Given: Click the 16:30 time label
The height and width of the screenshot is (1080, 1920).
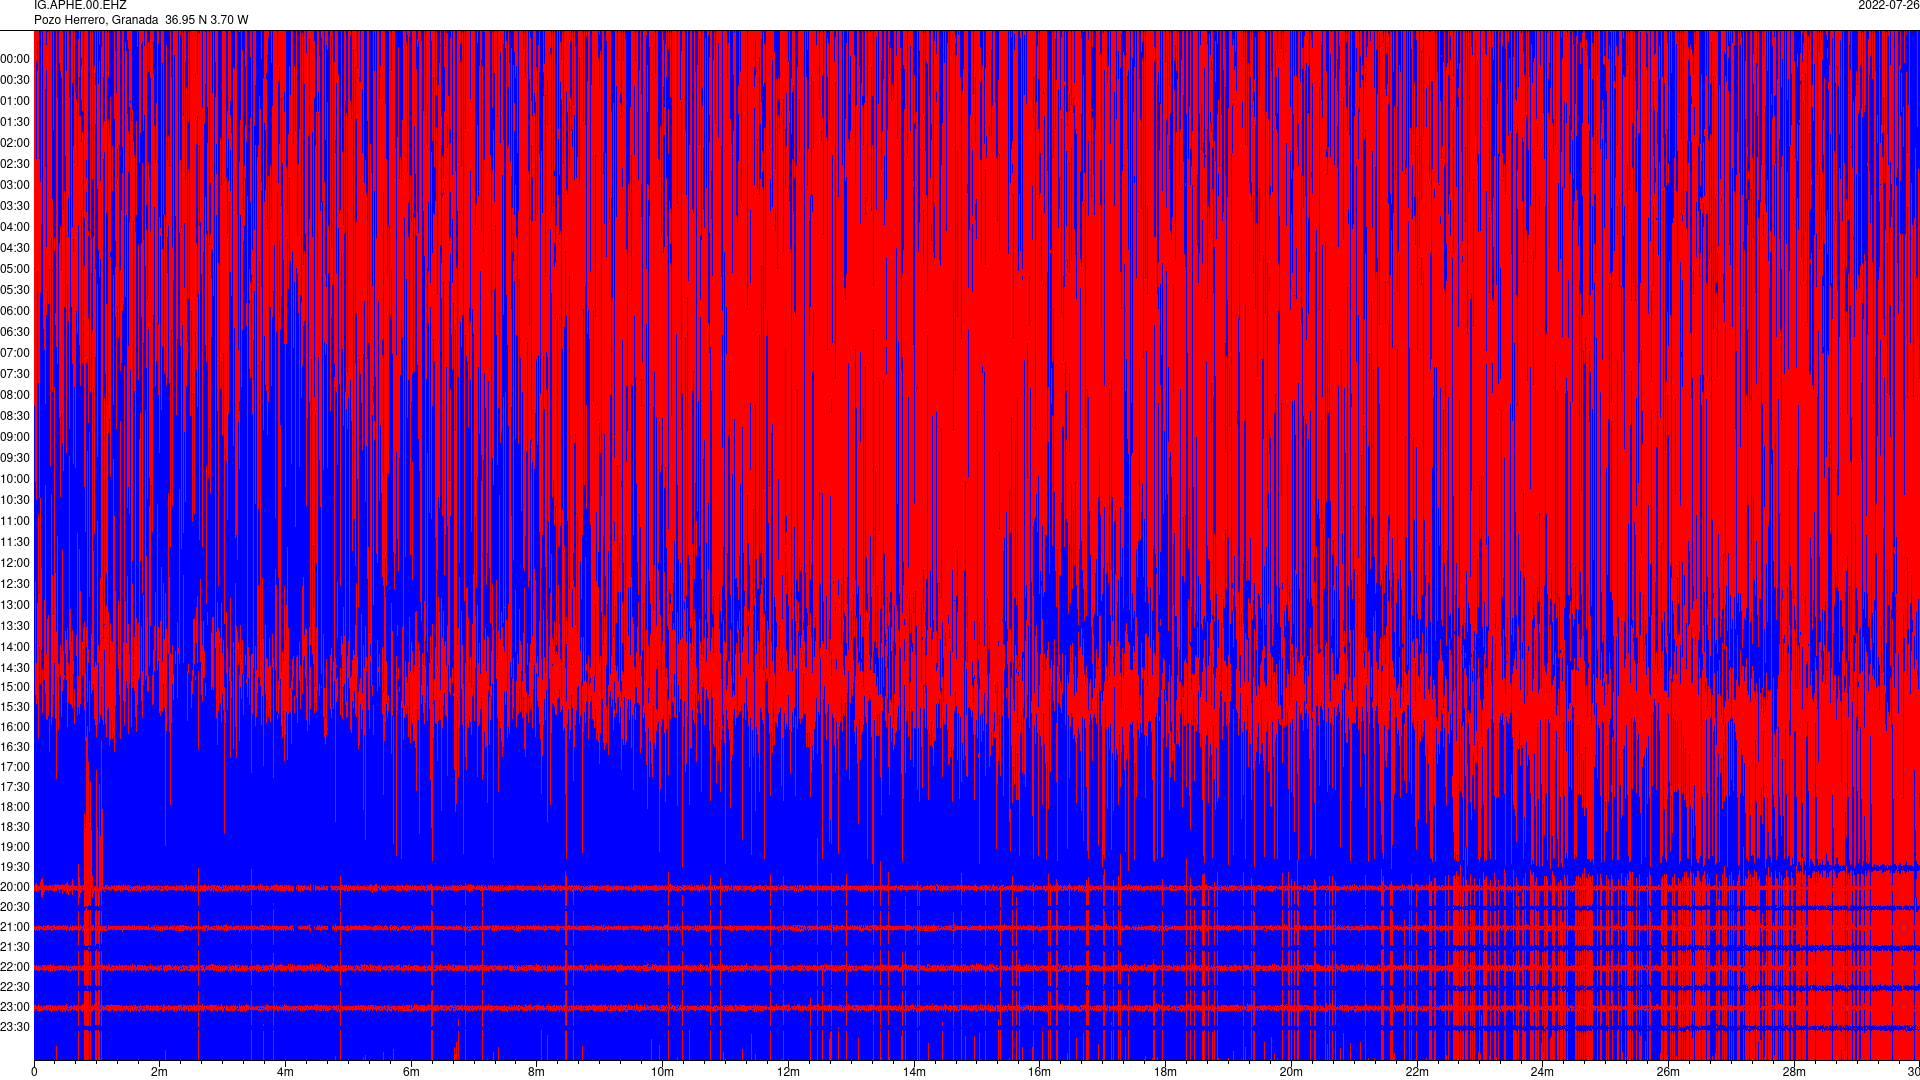Looking at the screenshot, I should pos(15,747).
